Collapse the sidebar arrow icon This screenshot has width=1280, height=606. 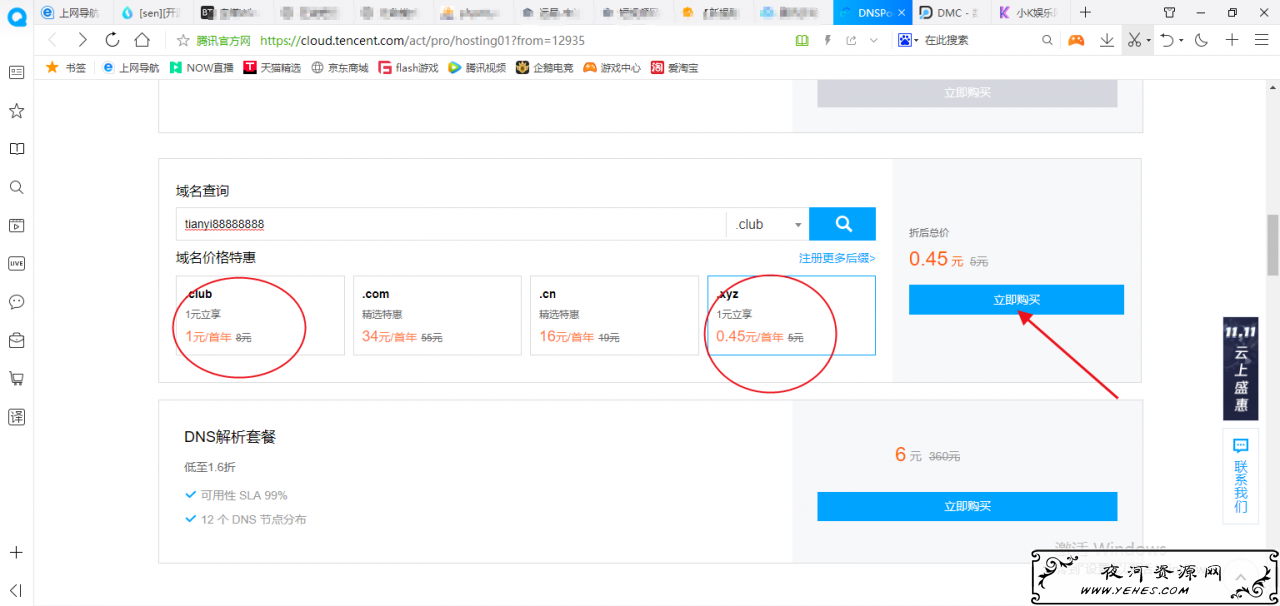[16, 590]
